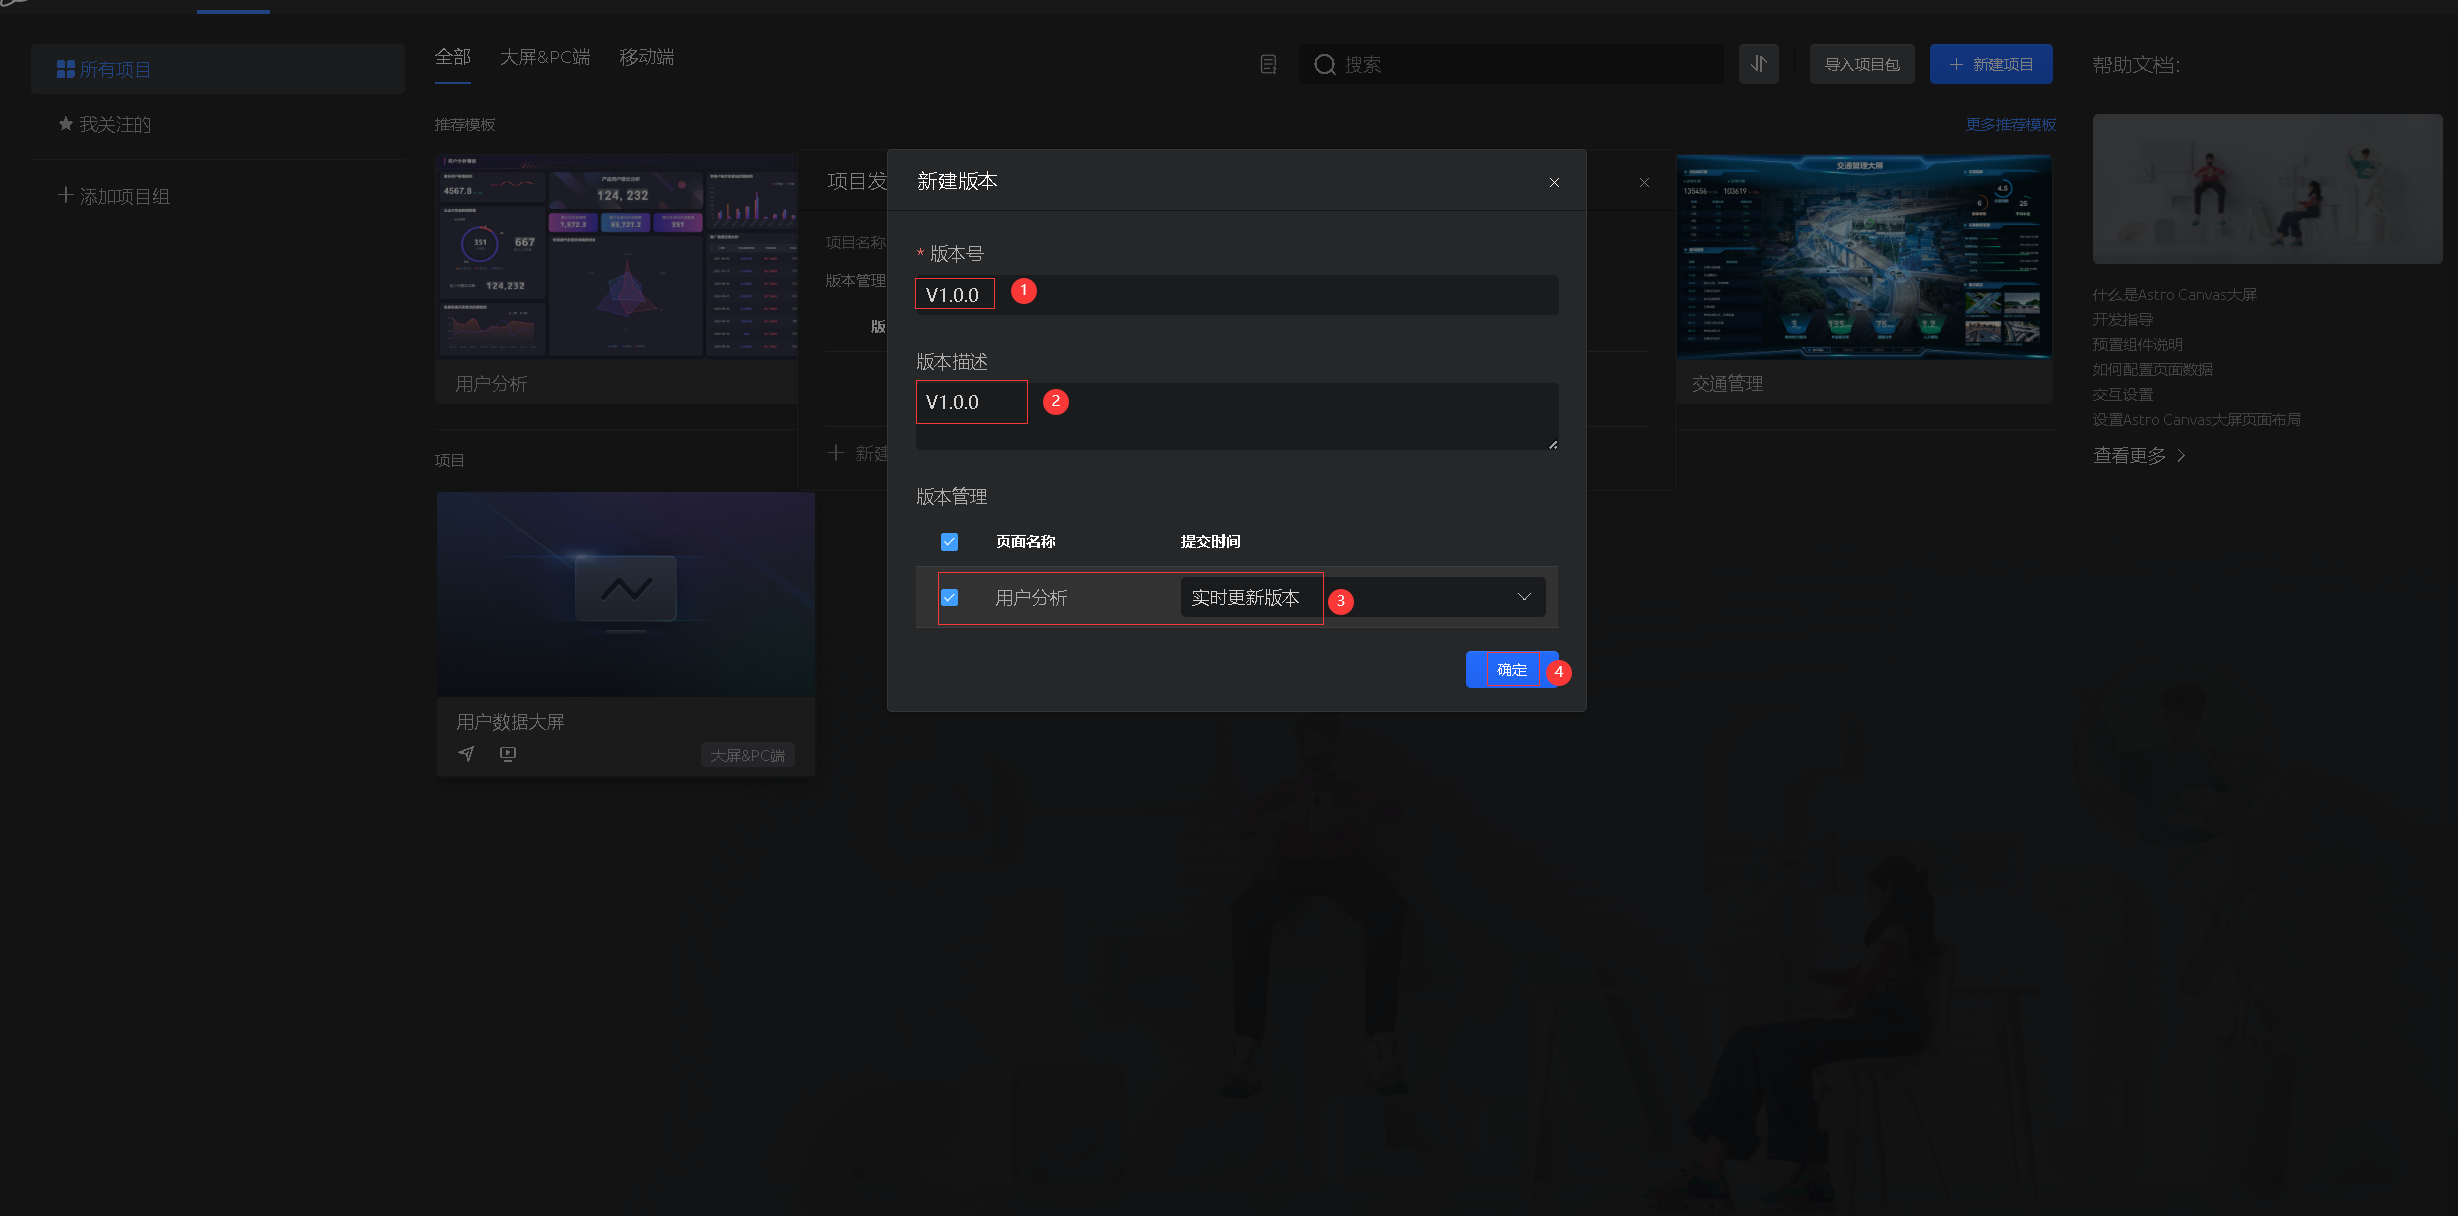Expand 查看更多 help chevron

(2182, 456)
